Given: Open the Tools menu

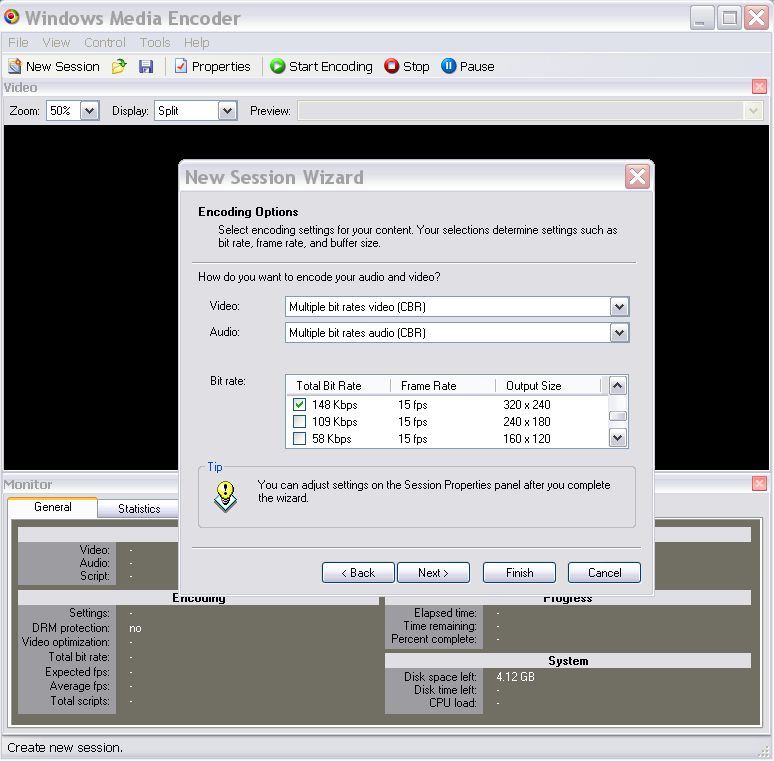Looking at the screenshot, I should click(155, 43).
